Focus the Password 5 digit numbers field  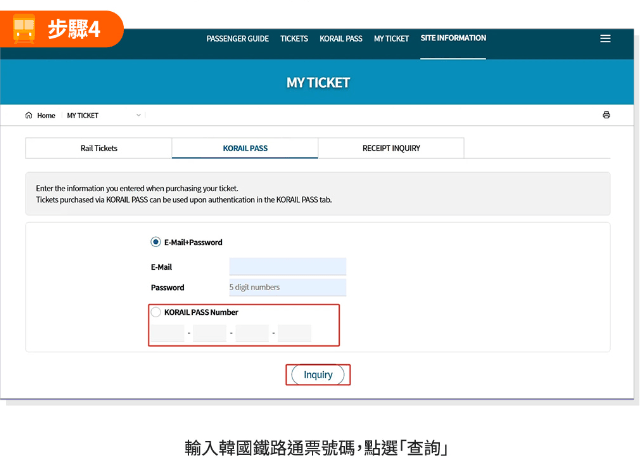tap(288, 287)
